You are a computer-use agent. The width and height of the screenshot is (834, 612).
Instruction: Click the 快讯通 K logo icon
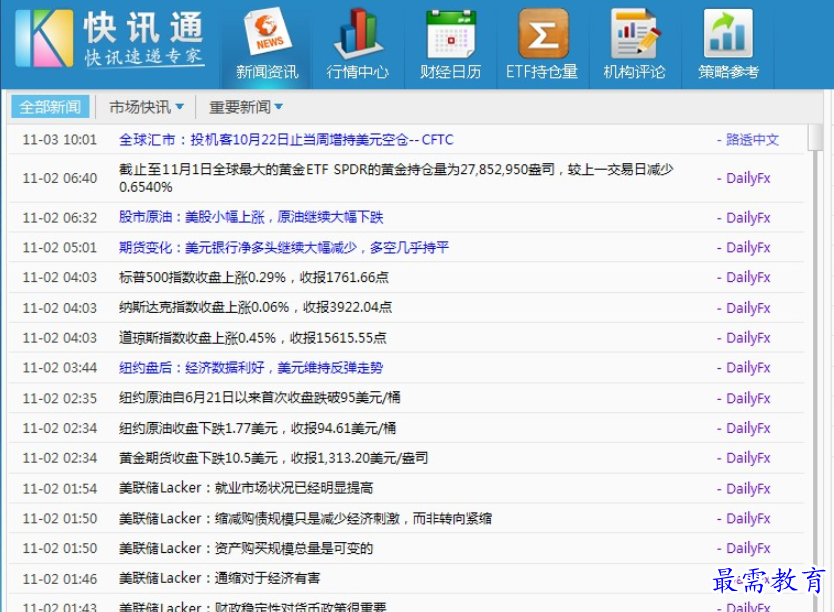click(44, 38)
